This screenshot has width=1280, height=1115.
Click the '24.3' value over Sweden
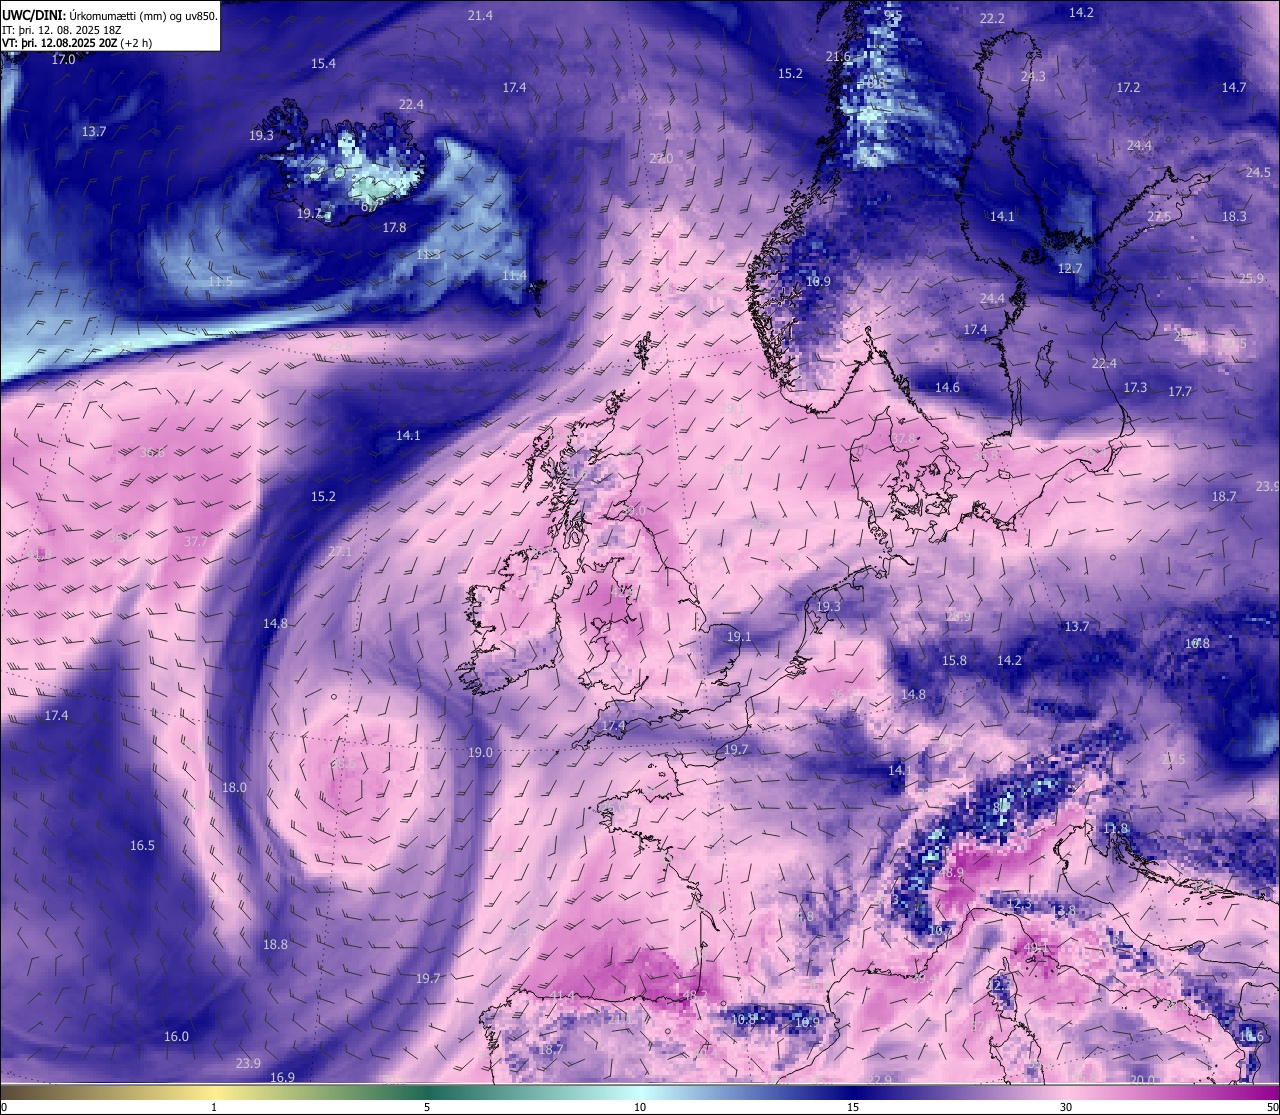pyautogui.click(x=1033, y=77)
